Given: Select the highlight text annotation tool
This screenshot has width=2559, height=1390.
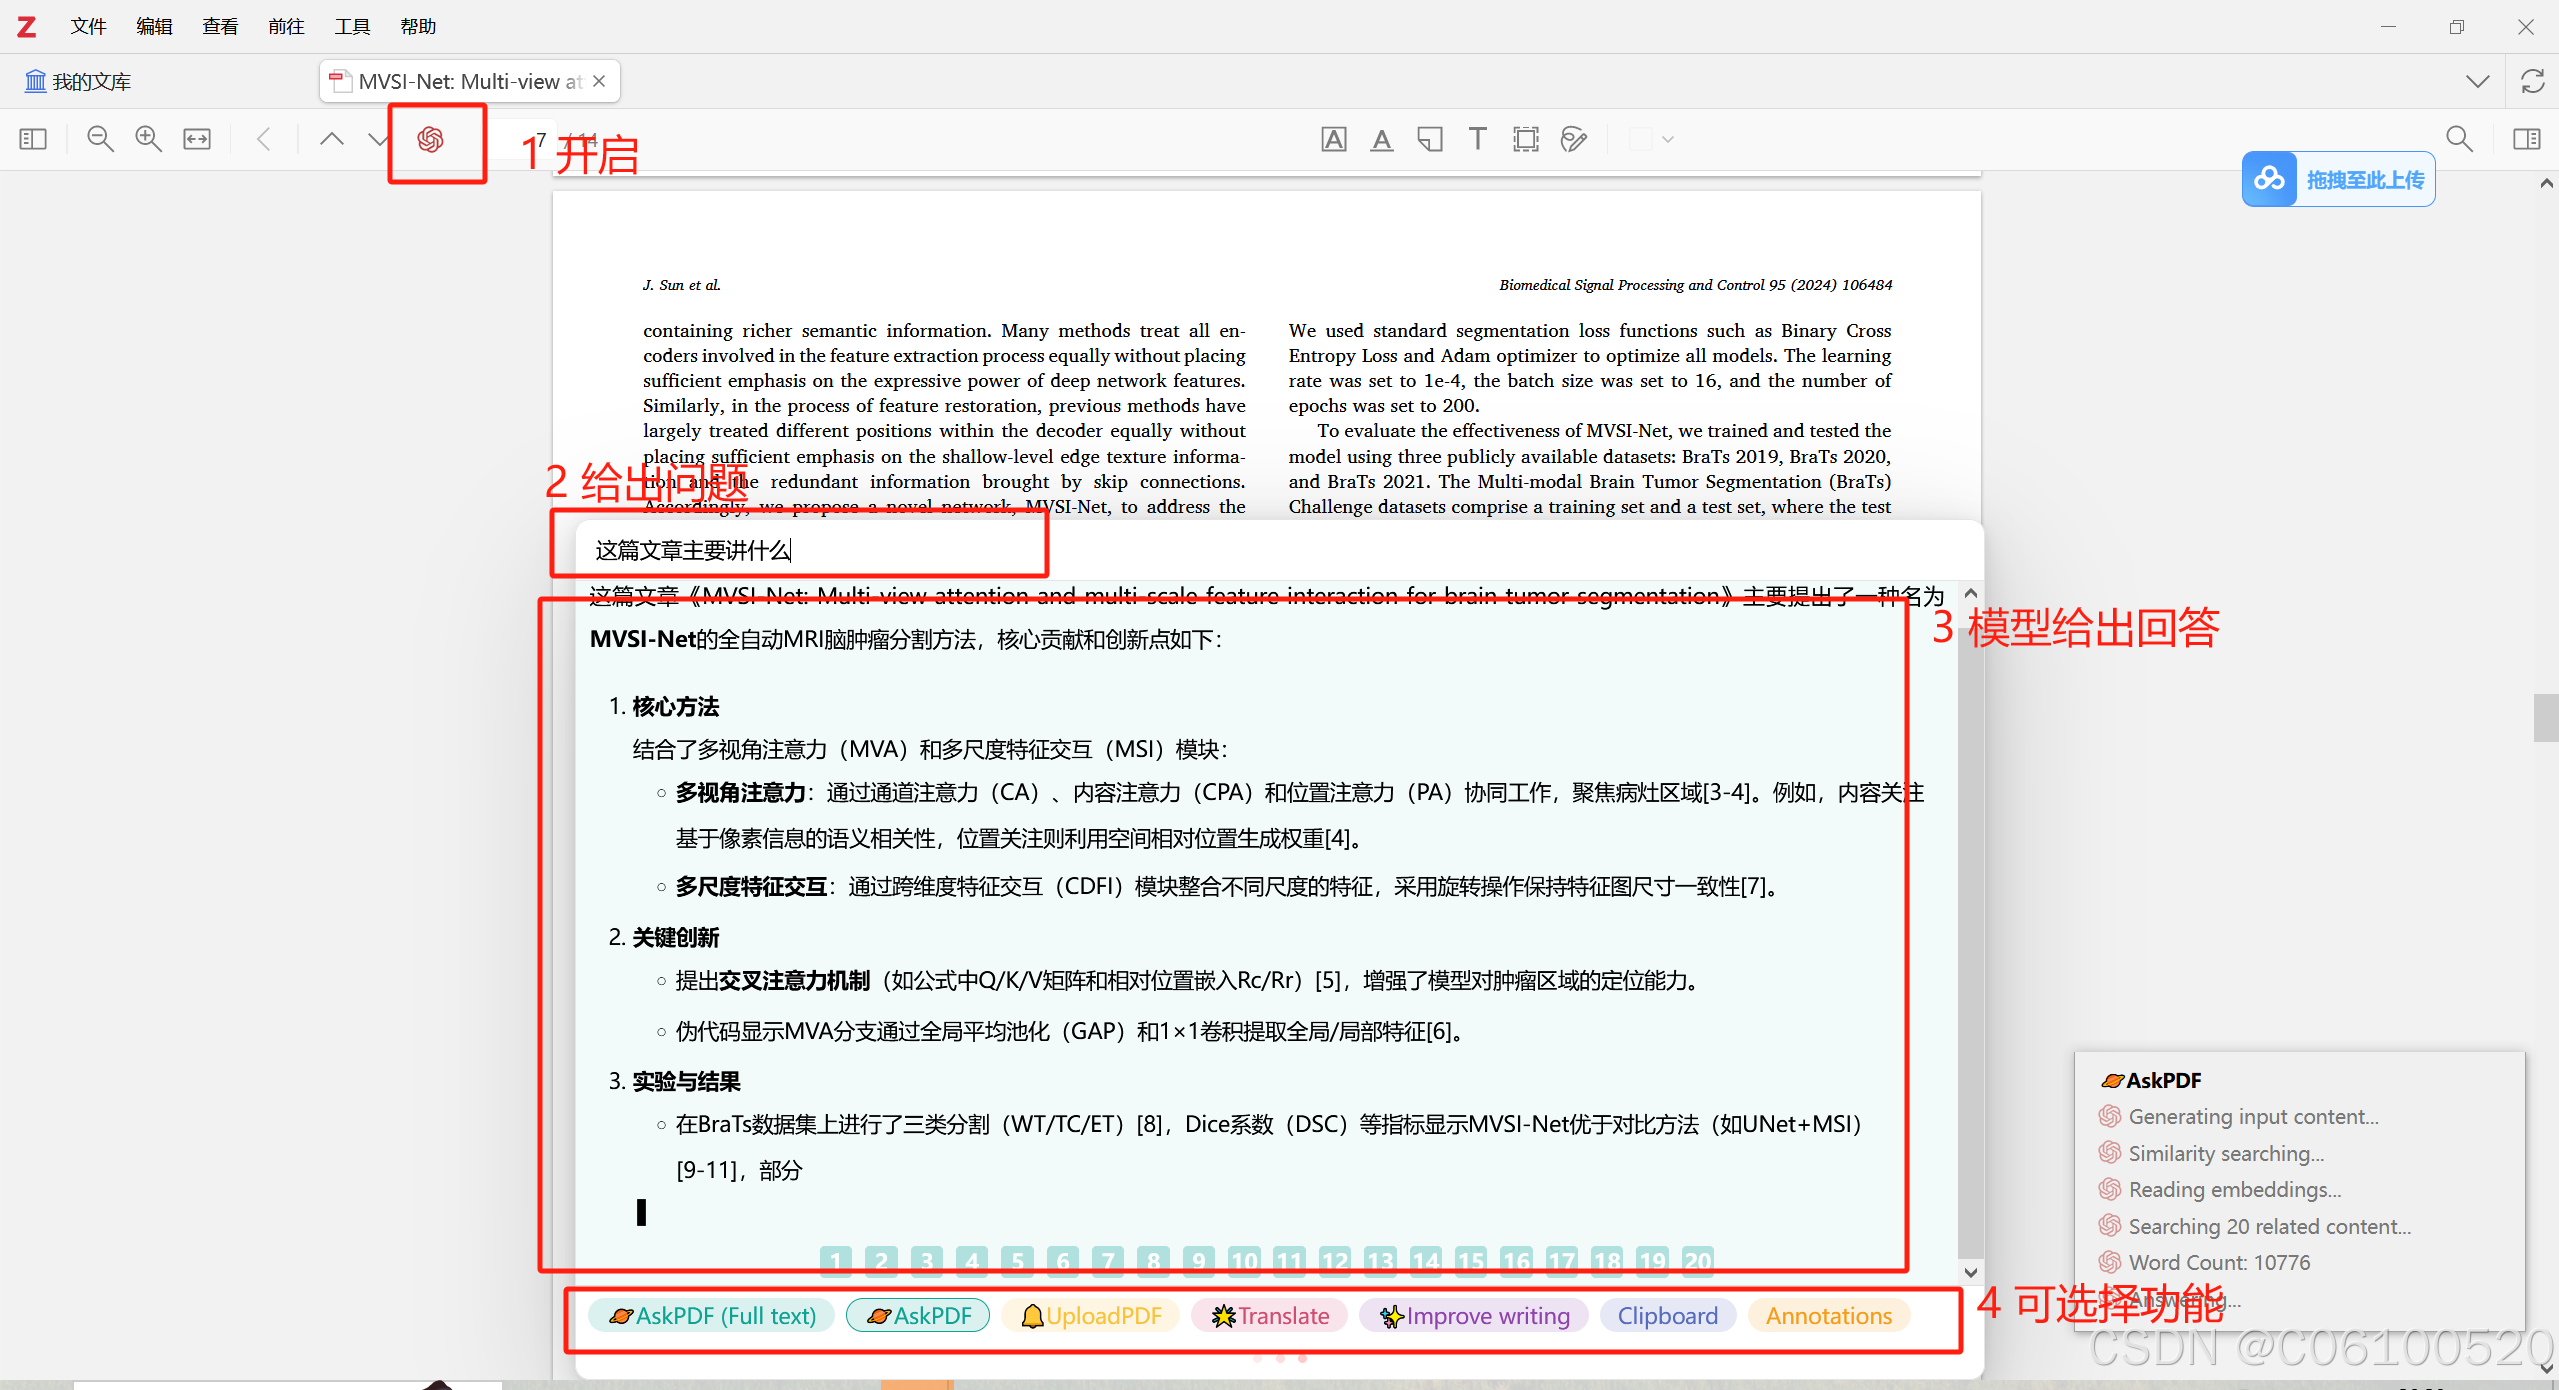Looking at the screenshot, I should point(1333,139).
